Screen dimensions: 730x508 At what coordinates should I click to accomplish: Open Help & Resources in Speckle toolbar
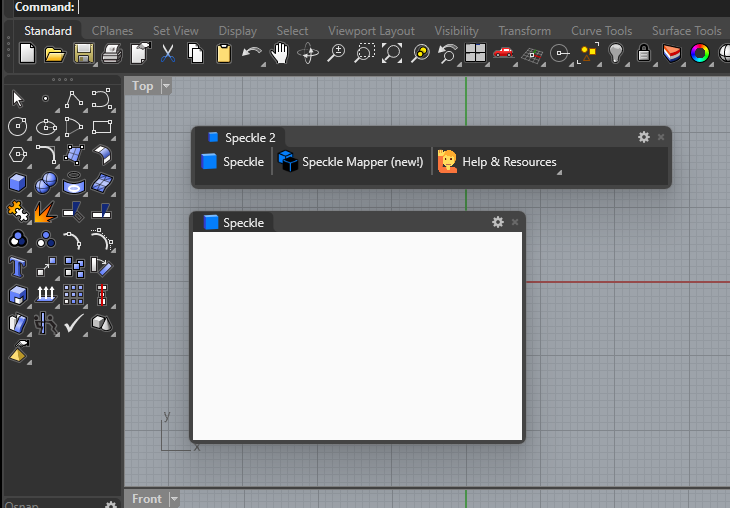tap(497, 162)
